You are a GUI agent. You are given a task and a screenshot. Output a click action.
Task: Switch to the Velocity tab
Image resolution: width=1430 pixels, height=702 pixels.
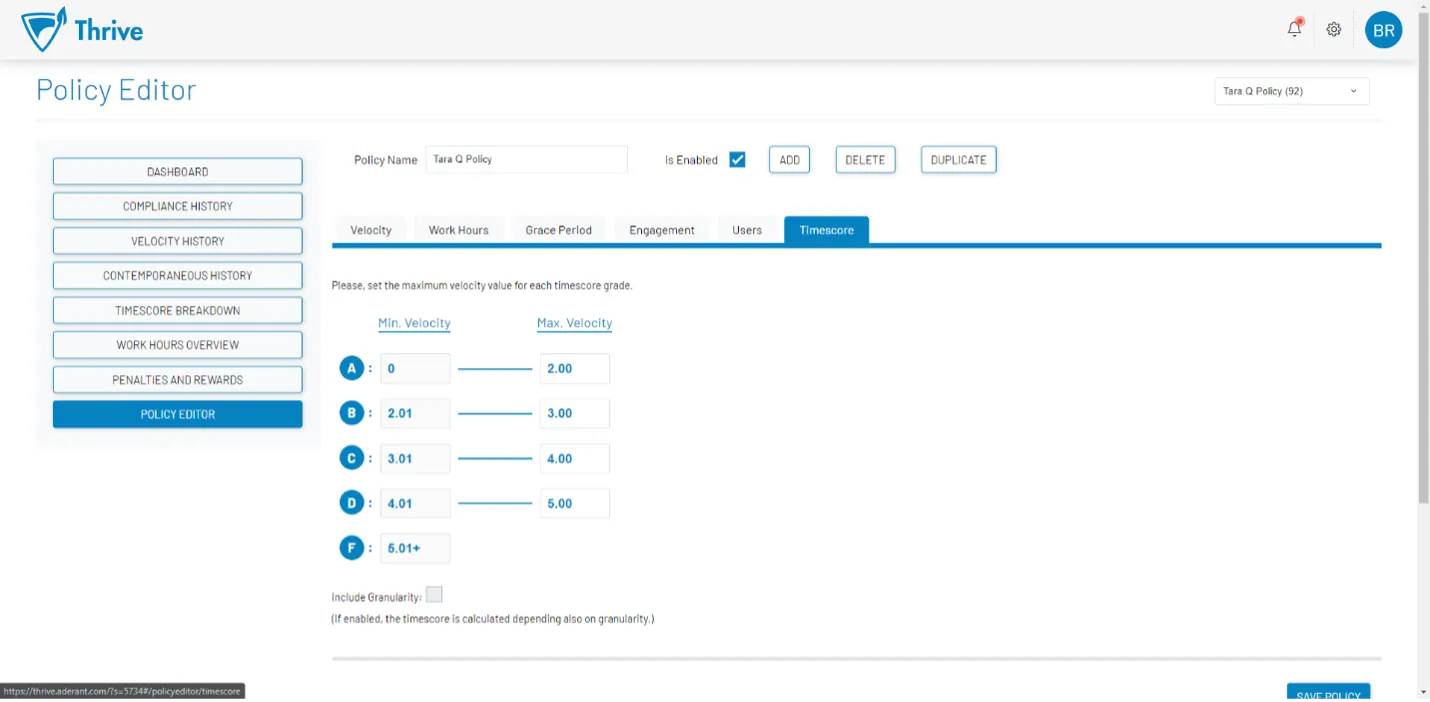point(370,230)
